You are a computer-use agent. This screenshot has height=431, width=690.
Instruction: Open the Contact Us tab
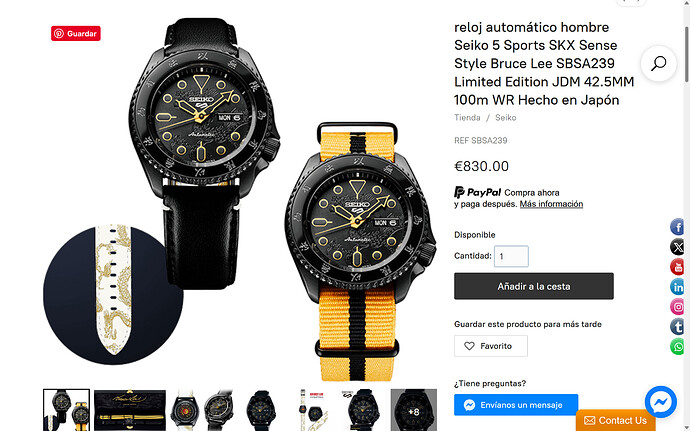pyautogui.click(x=615, y=420)
